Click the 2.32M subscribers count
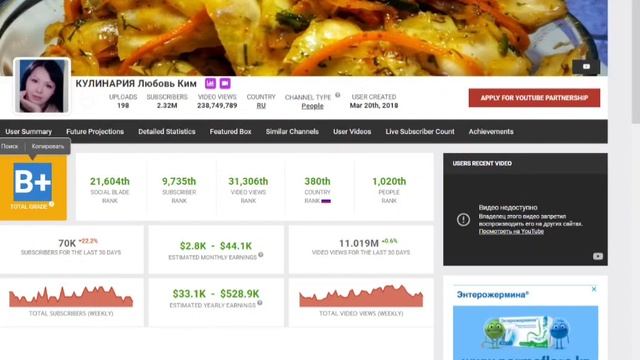 coord(167,105)
